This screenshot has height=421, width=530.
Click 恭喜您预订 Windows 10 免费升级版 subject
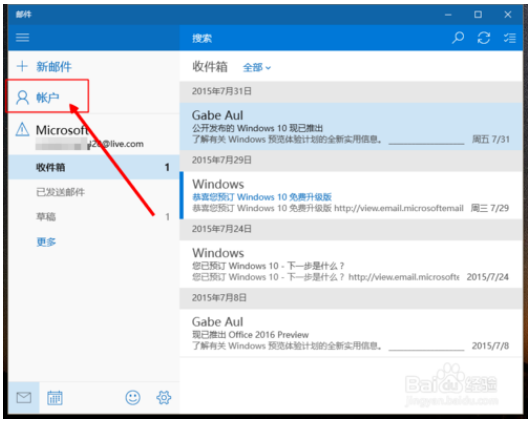[262, 197]
